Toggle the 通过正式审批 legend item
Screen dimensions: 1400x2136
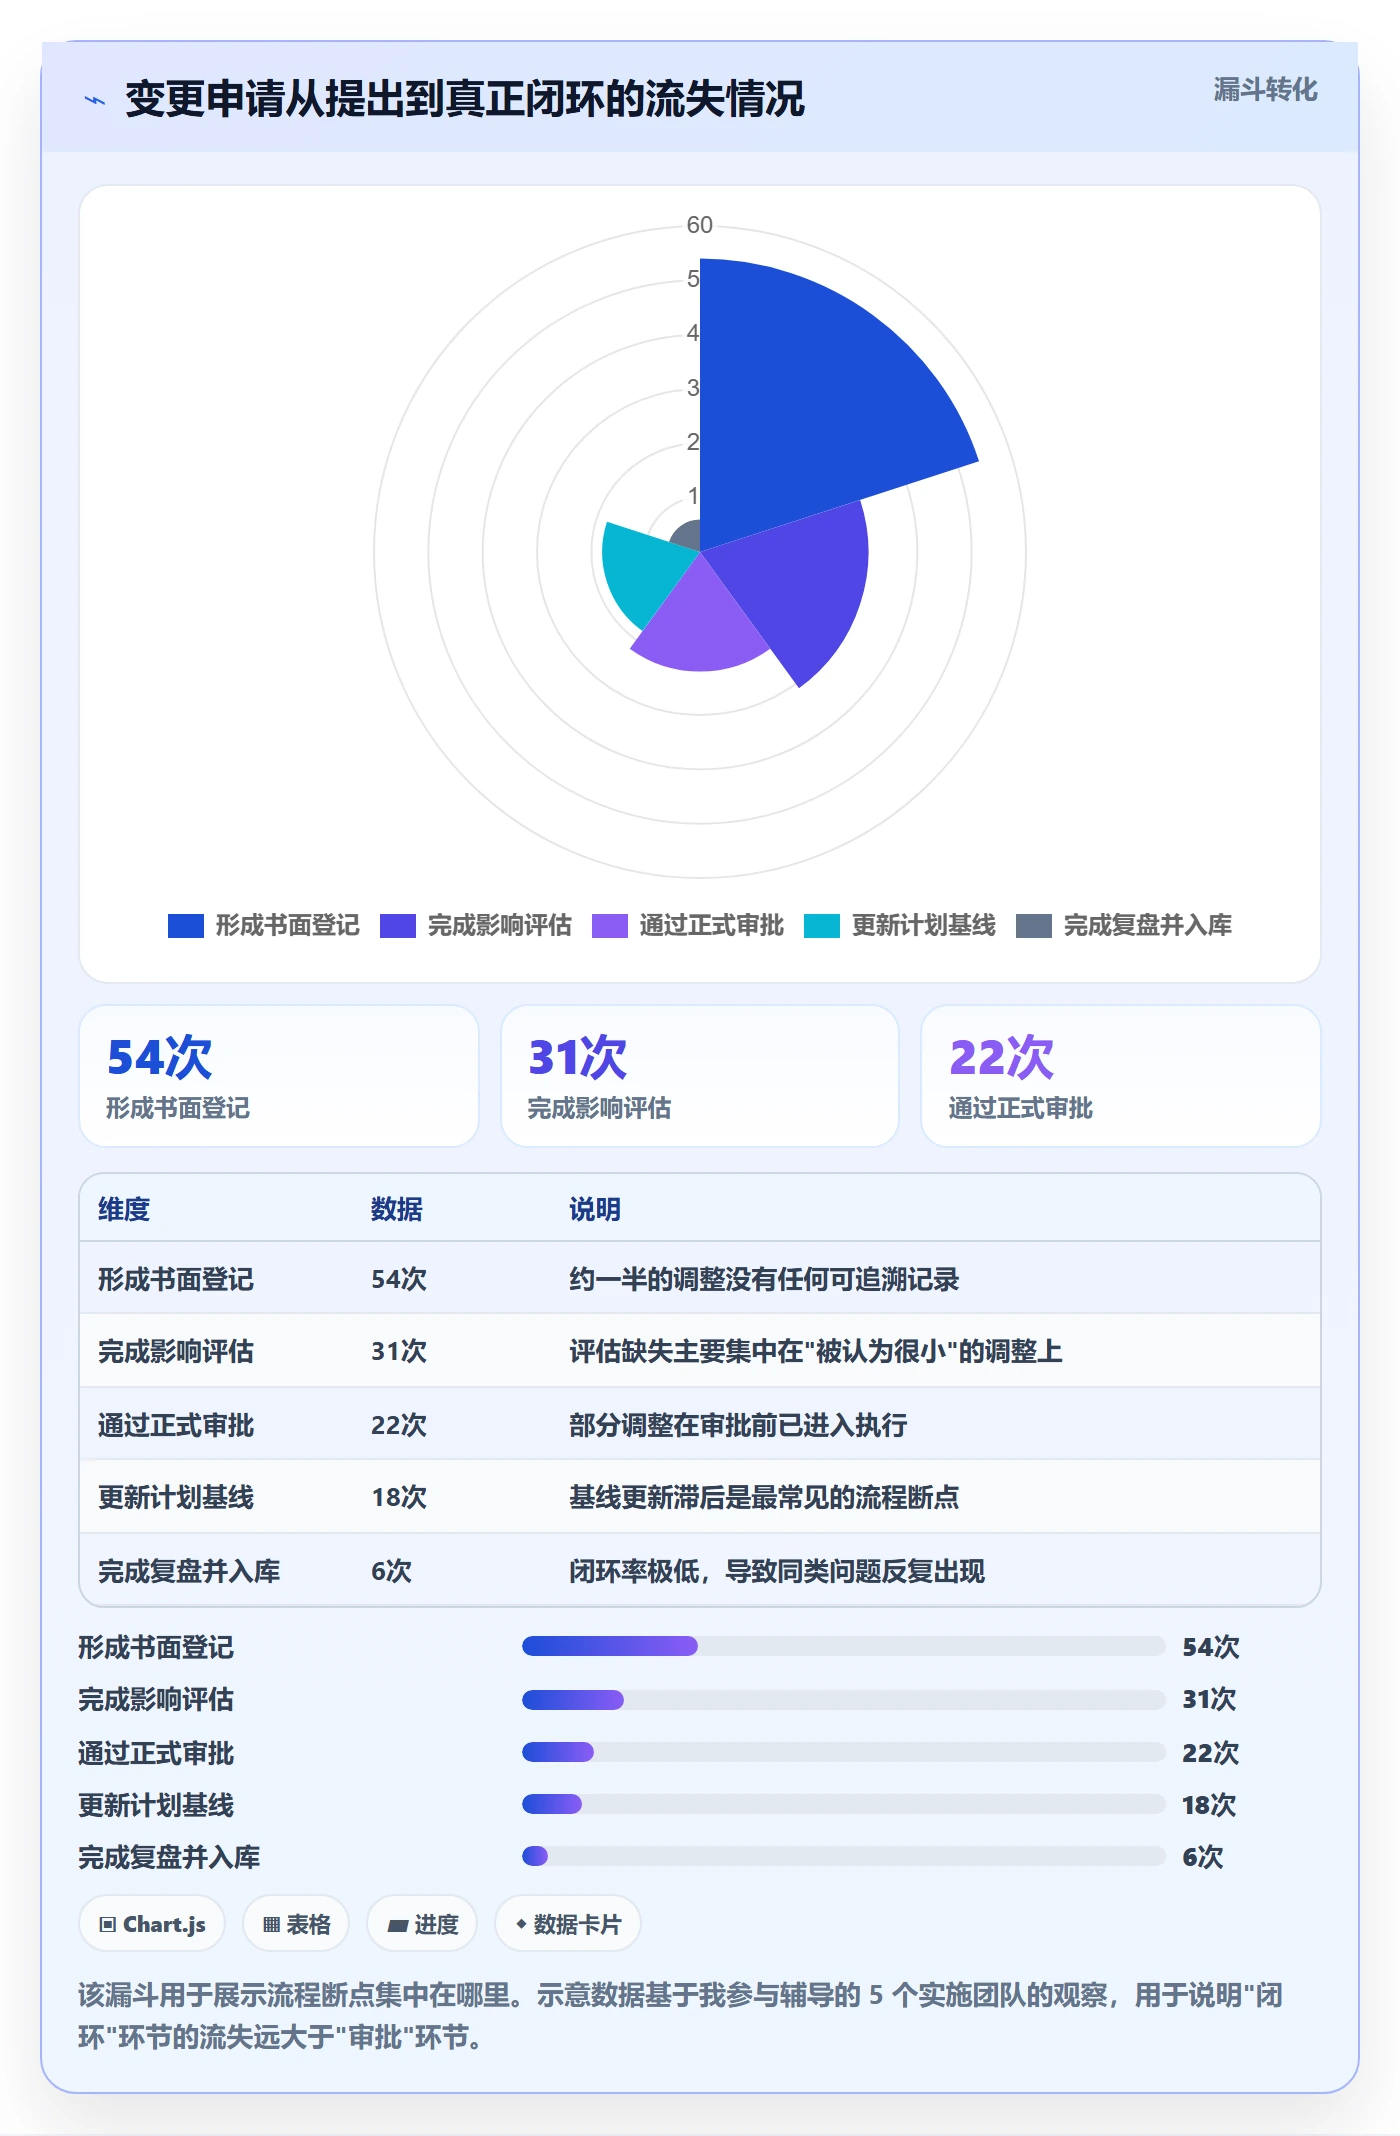pyautogui.click(x=688, y=926)
